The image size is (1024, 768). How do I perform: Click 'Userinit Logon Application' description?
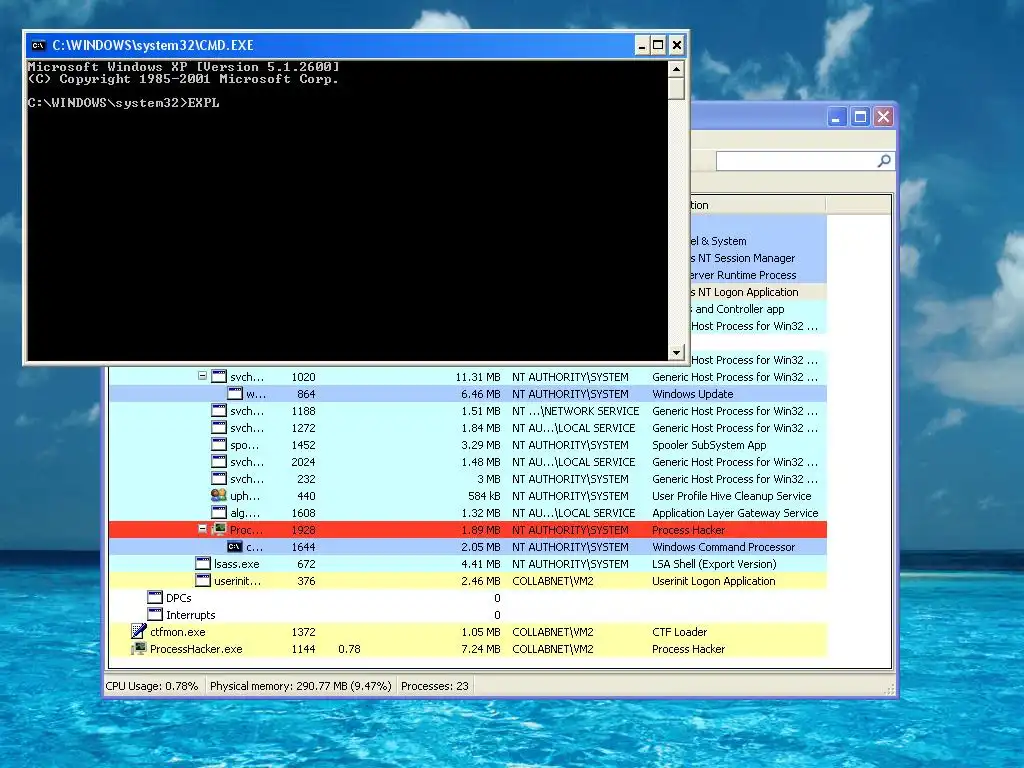click(713, 581)
